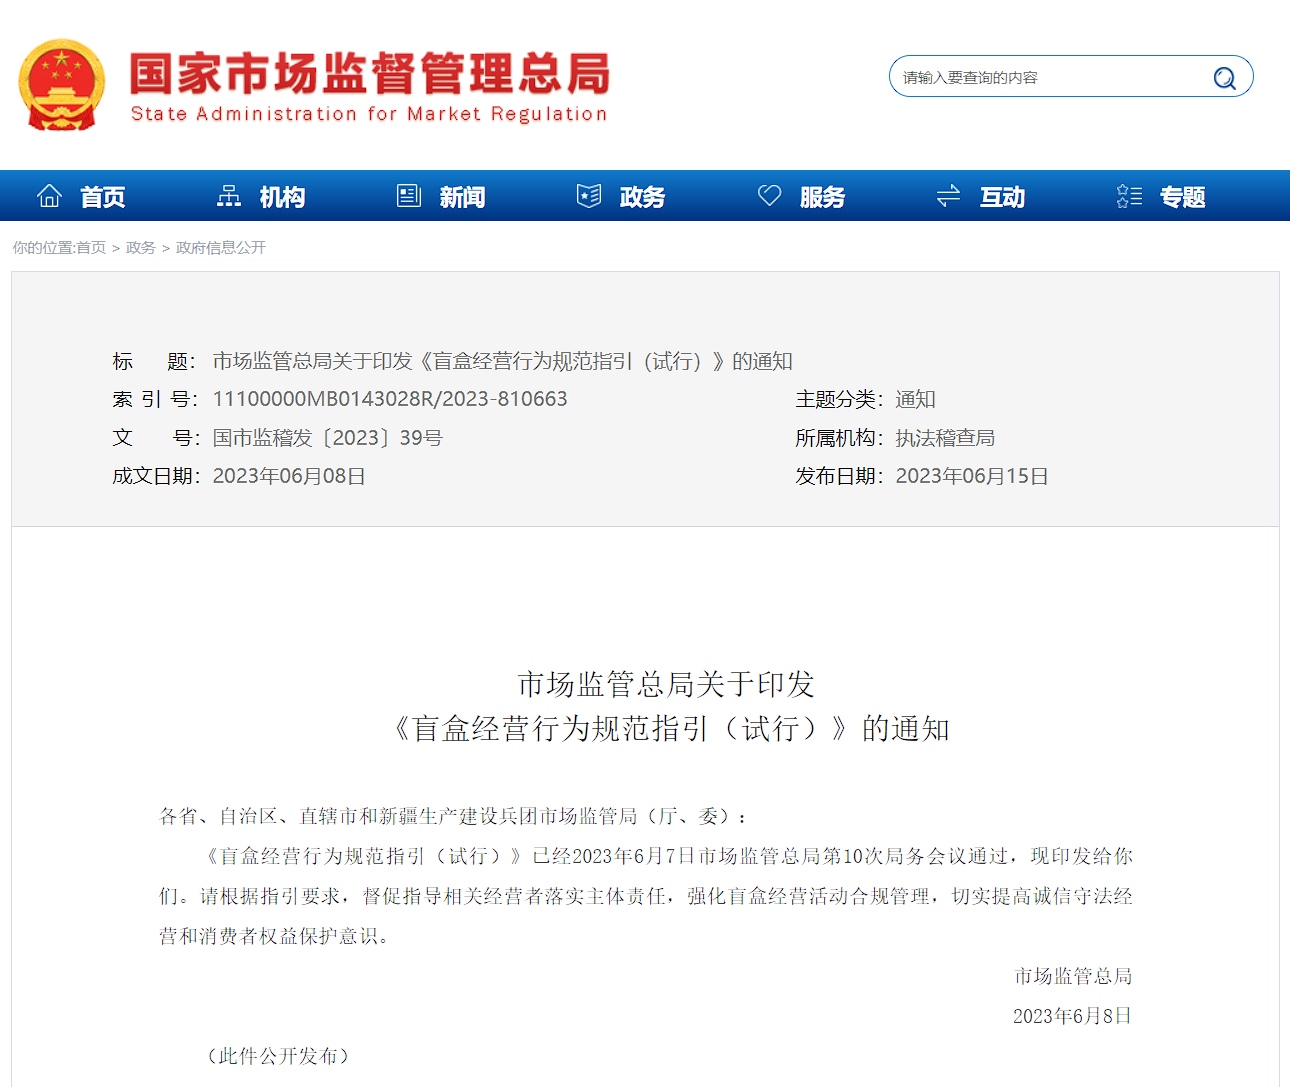Open the 专题 navigation menu item
Viewport: 1290px width, 1087px height.
[x=1182, y=197]
